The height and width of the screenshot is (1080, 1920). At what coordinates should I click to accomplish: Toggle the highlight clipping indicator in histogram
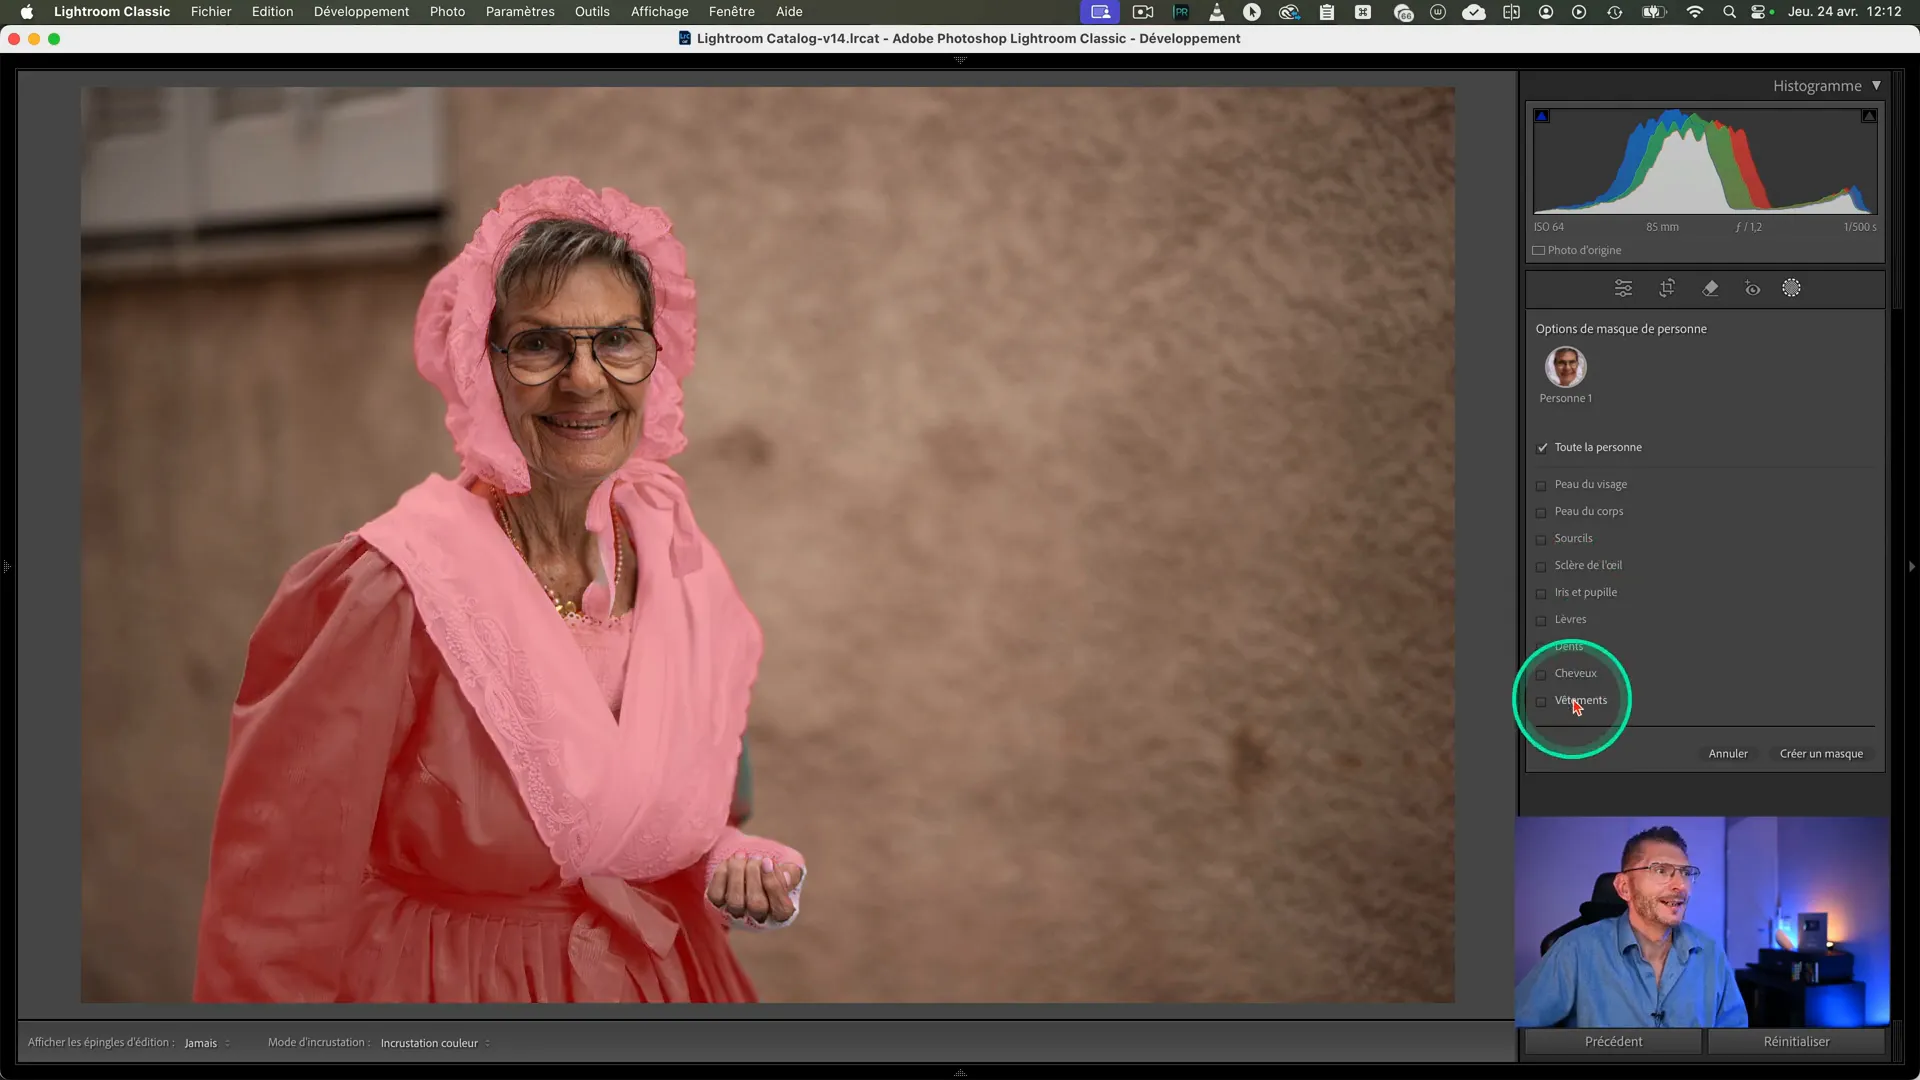(1868, 117)
